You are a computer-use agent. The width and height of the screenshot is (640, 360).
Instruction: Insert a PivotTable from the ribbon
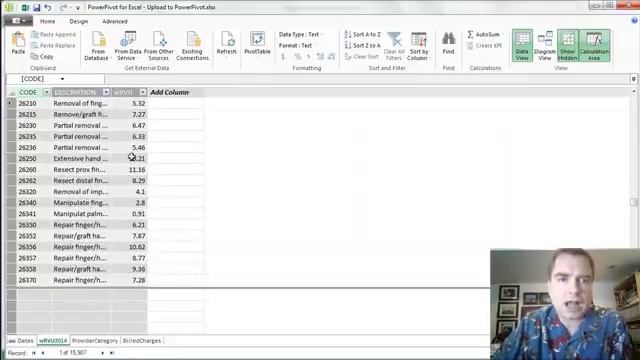257,43
